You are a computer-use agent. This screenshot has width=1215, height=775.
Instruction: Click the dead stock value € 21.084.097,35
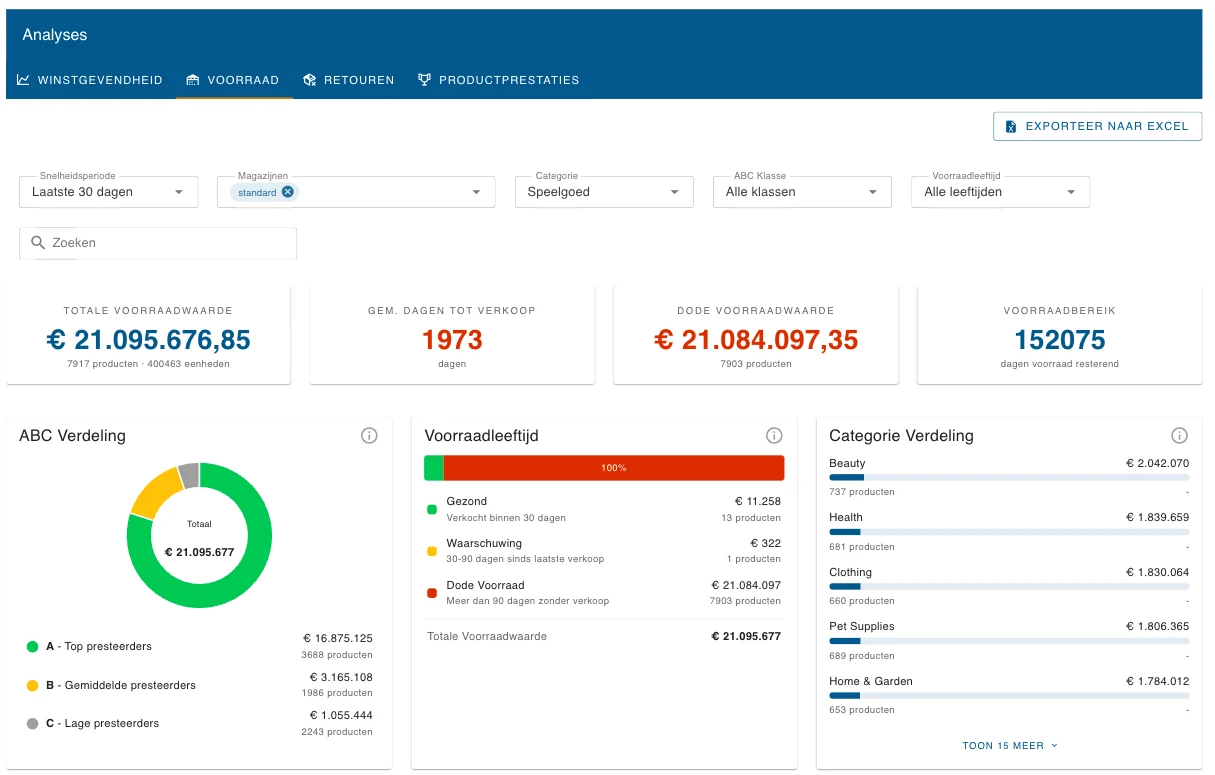756,340
